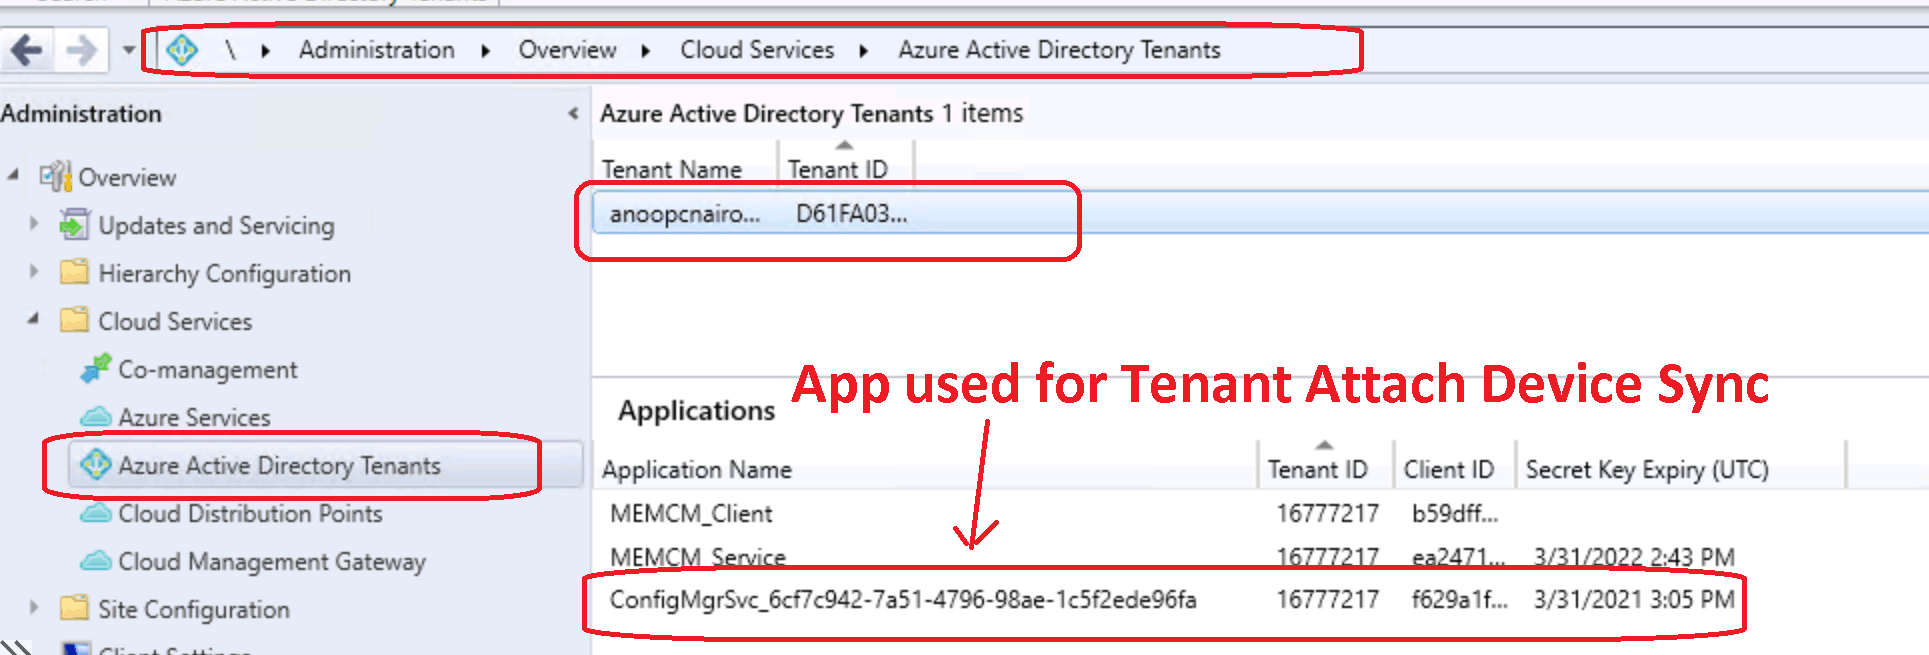1929x655 pixels.
Task: Expand the Updates and Servicing node
Action: coord(34,223)
